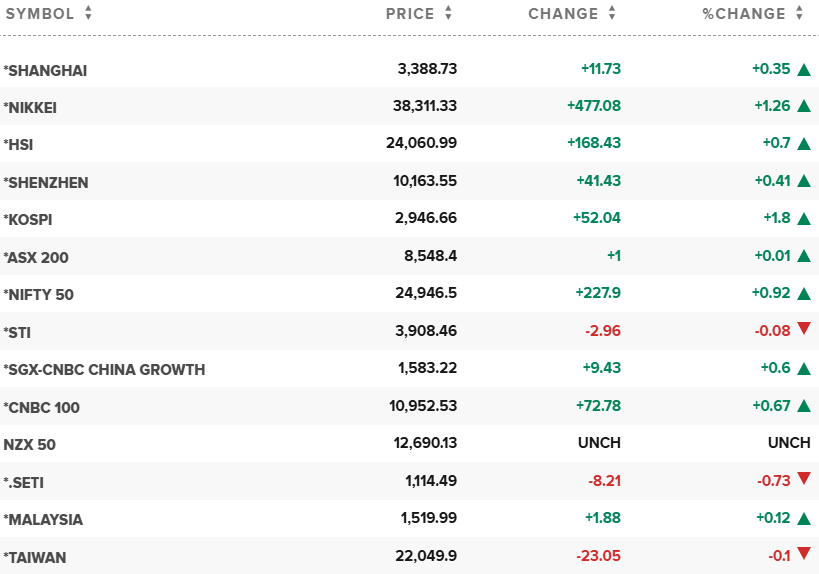Screen dimensions: 819x574
Task: Open the *CNBC 100 index link
Action: (41, 407)
